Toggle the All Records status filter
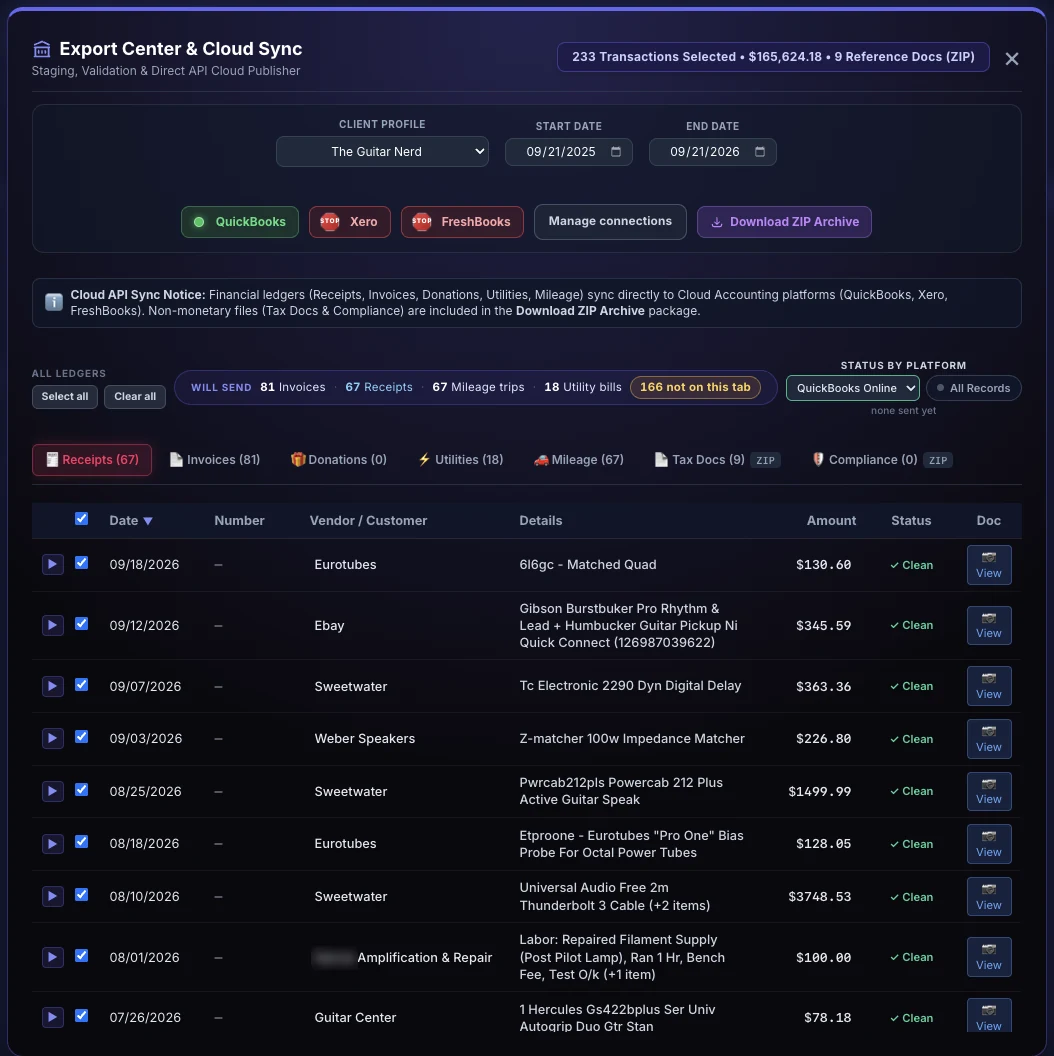This screenshot has width=1054, height=1056. [x=974, y=388]
